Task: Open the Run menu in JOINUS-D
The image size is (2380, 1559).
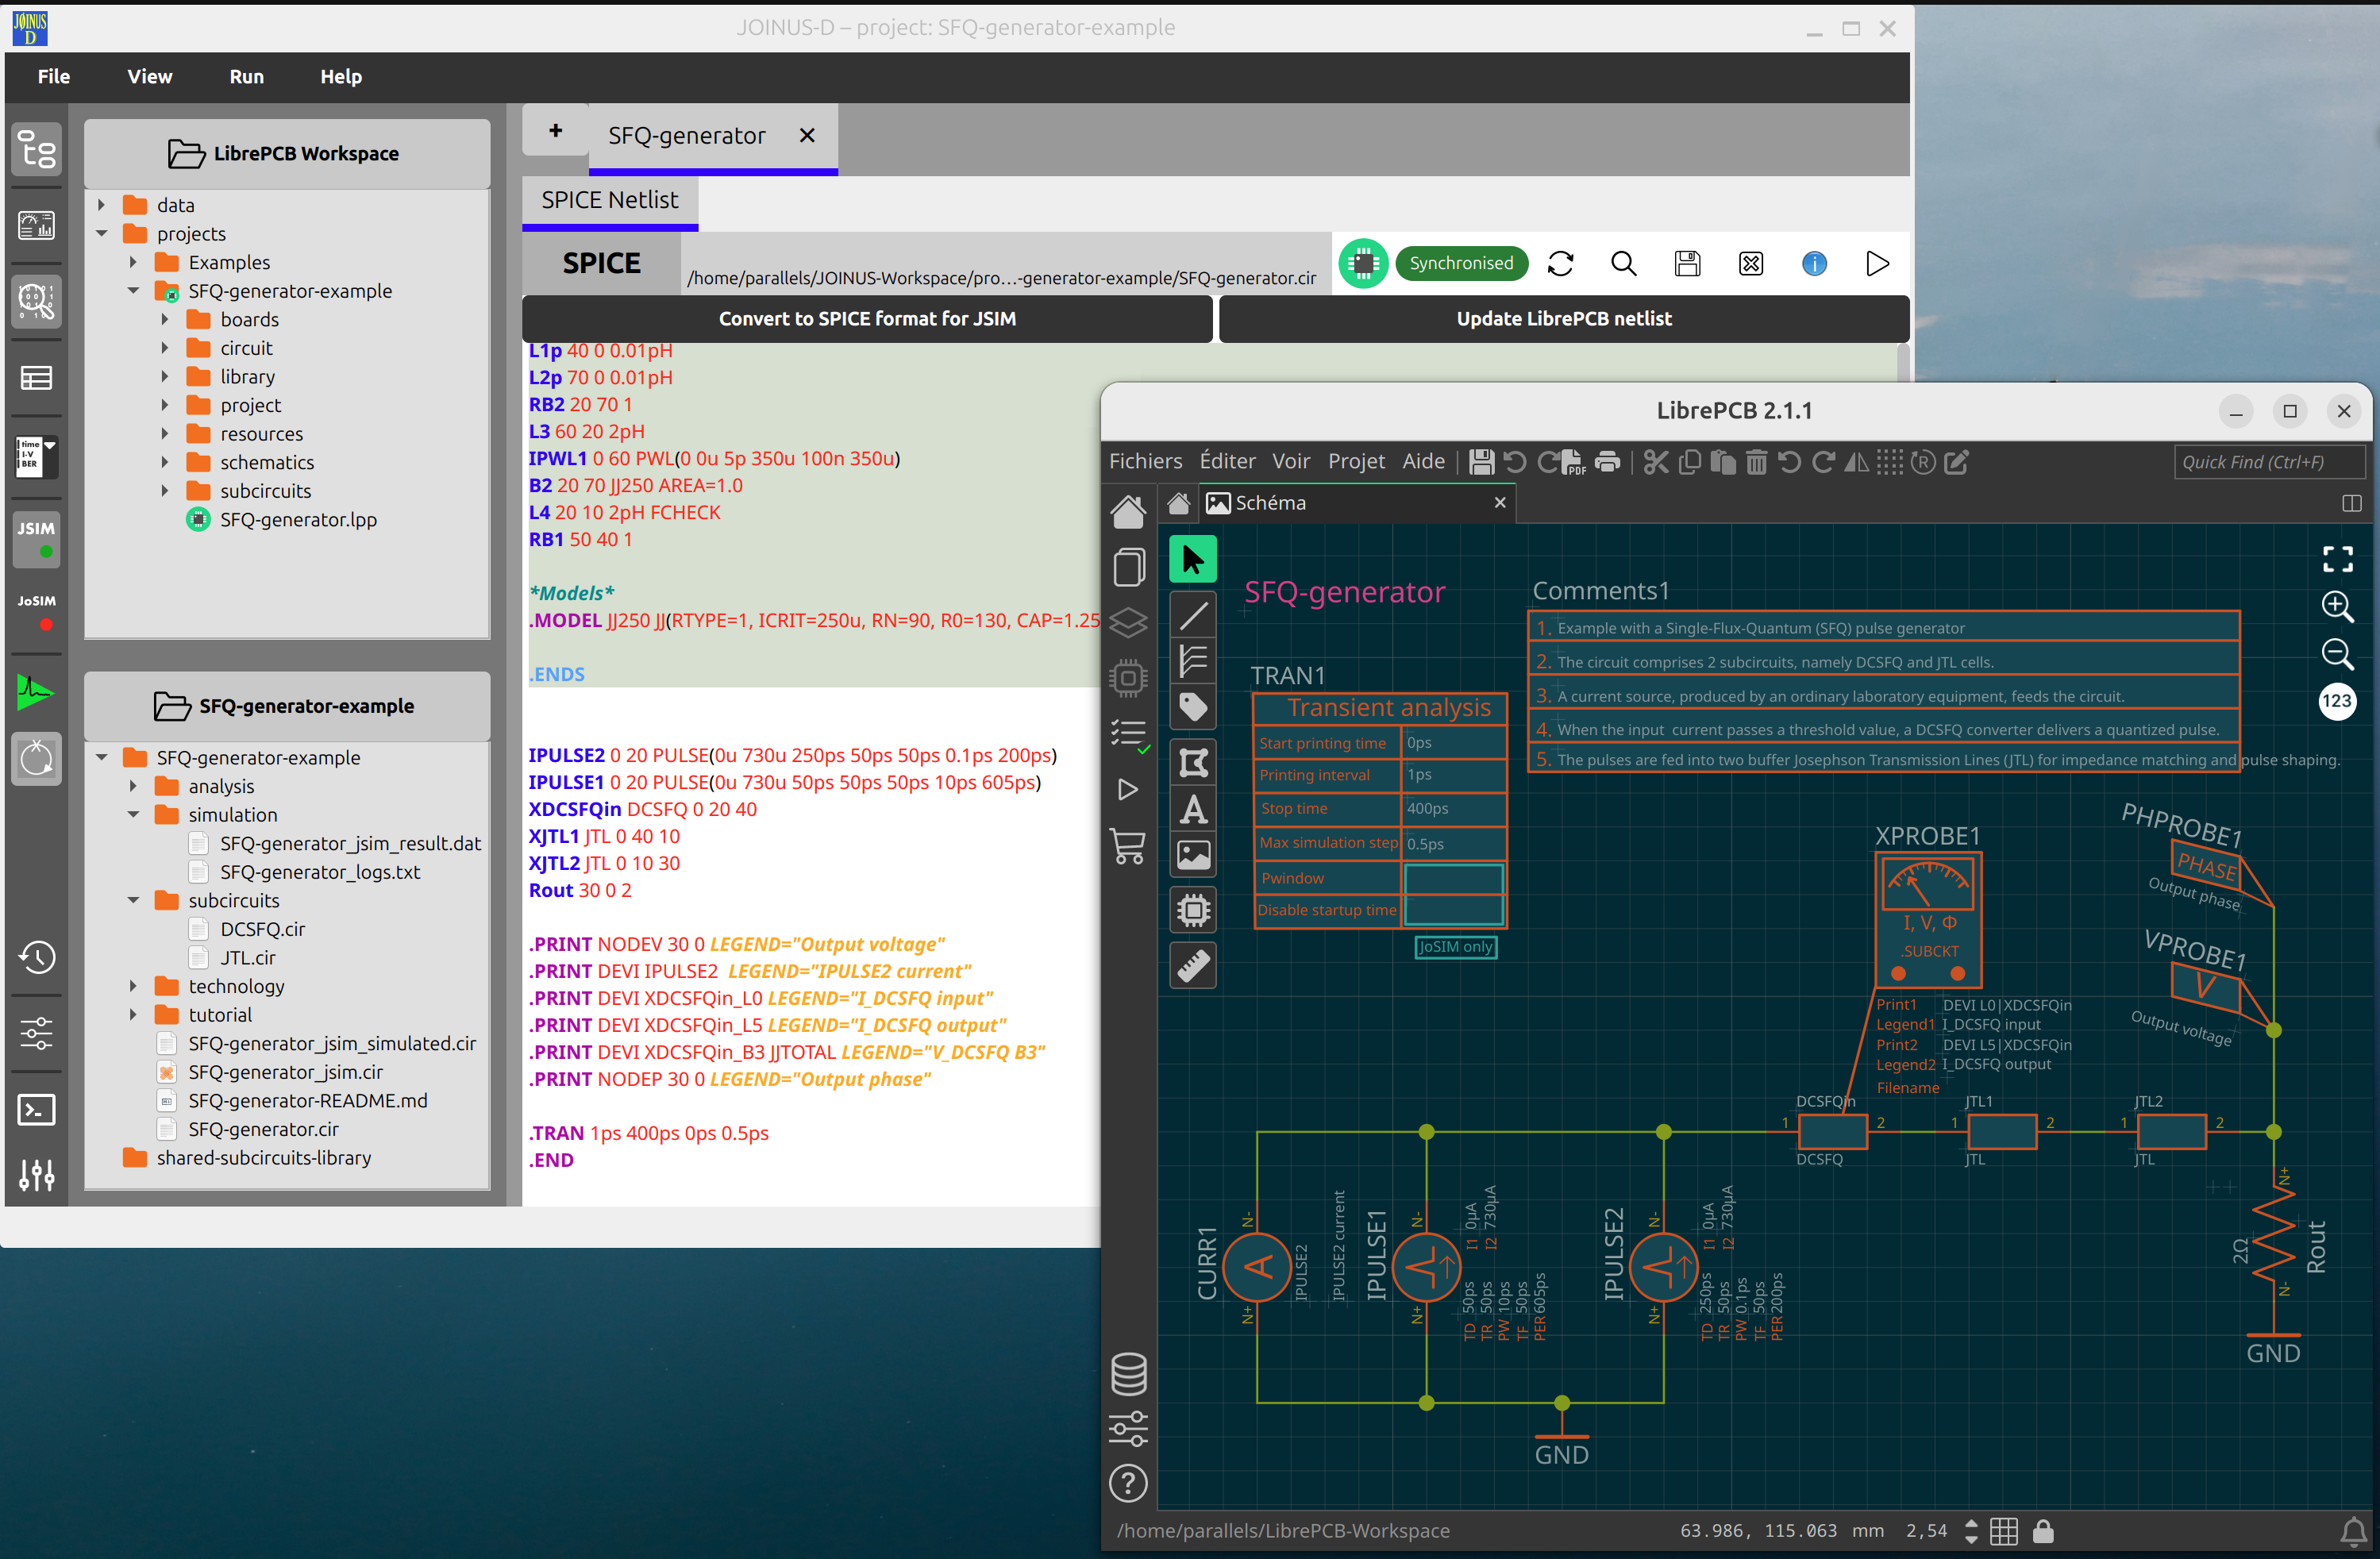Action: [247, 77]
